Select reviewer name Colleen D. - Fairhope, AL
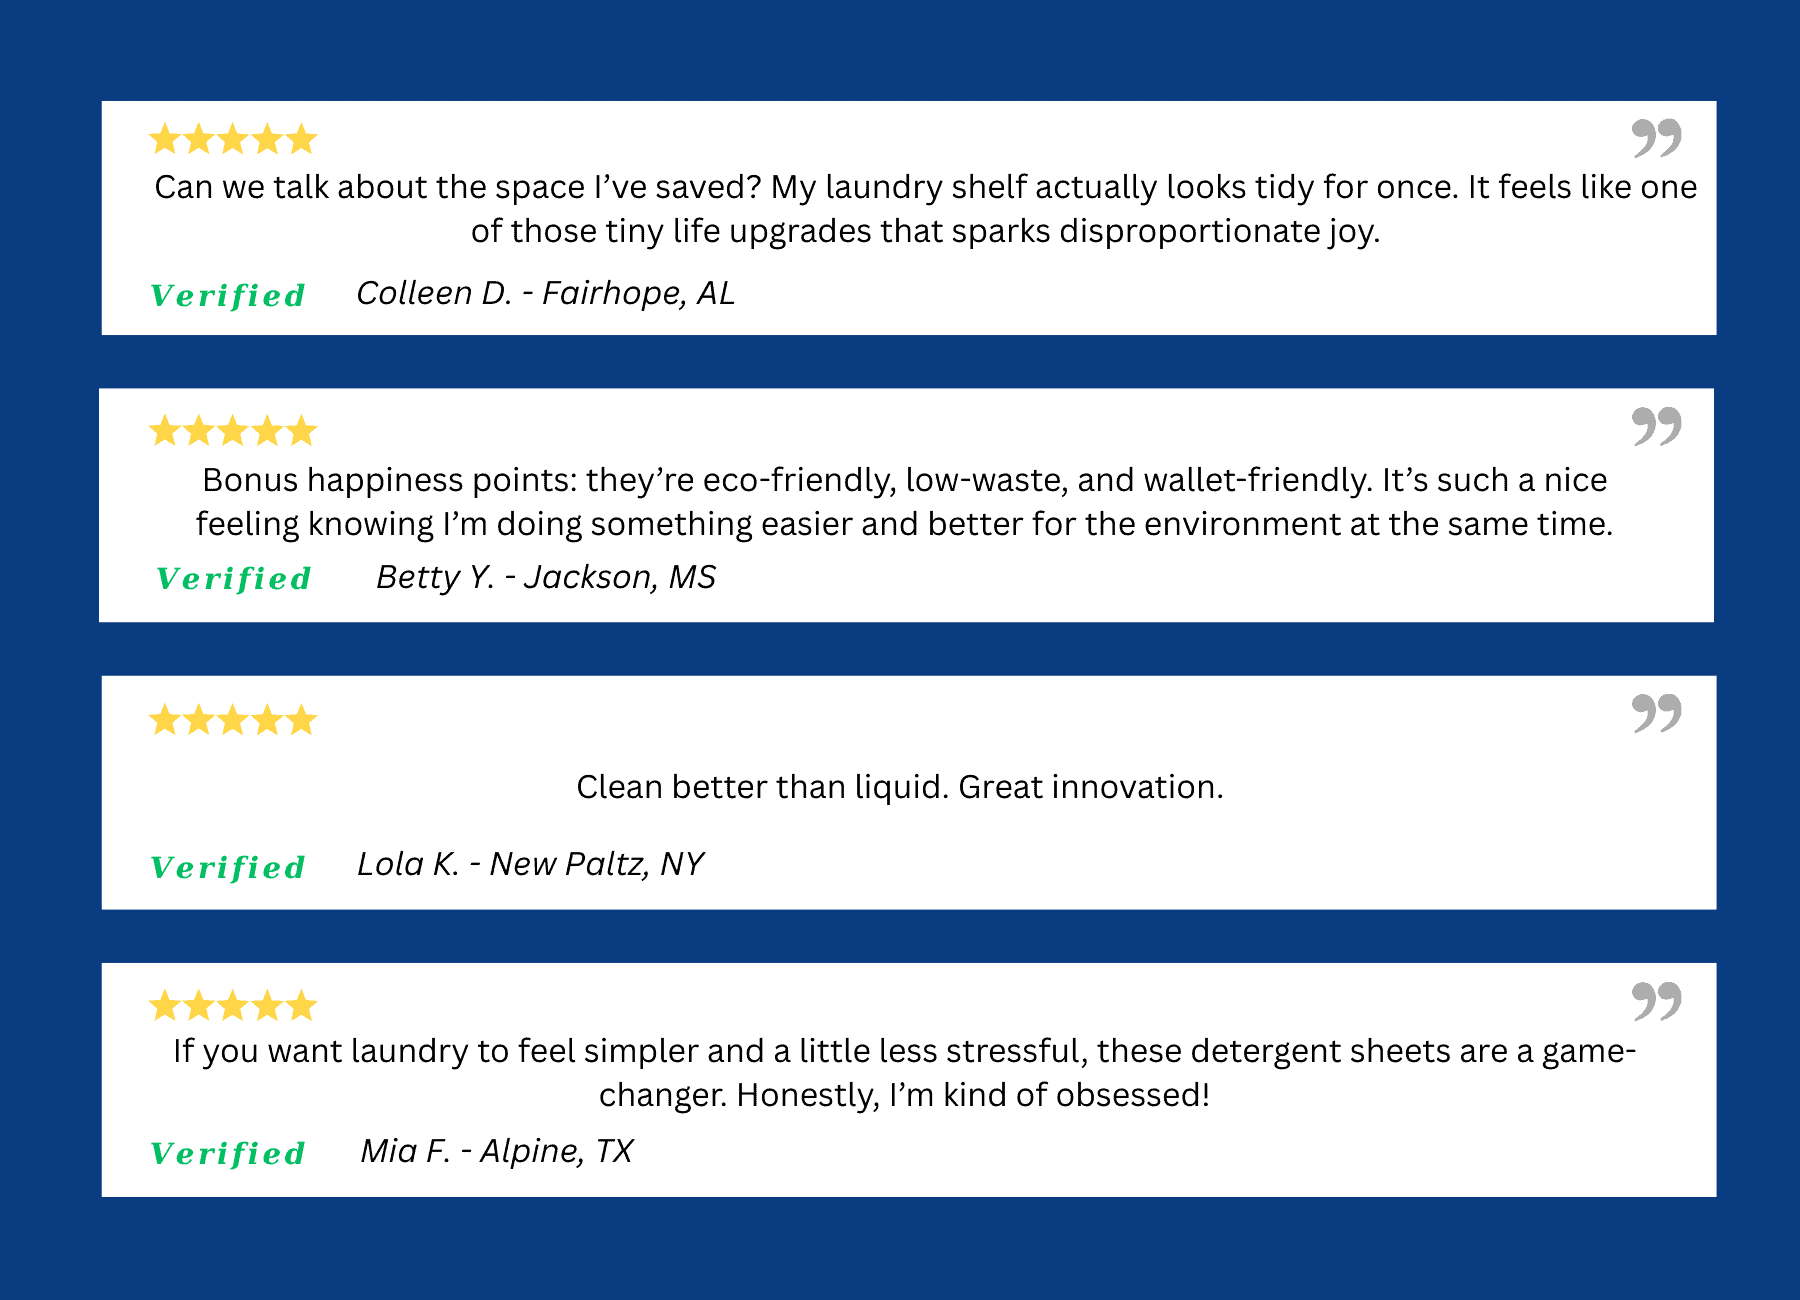This screenshot has height=1300, width=1800. (x=545, y=293)
